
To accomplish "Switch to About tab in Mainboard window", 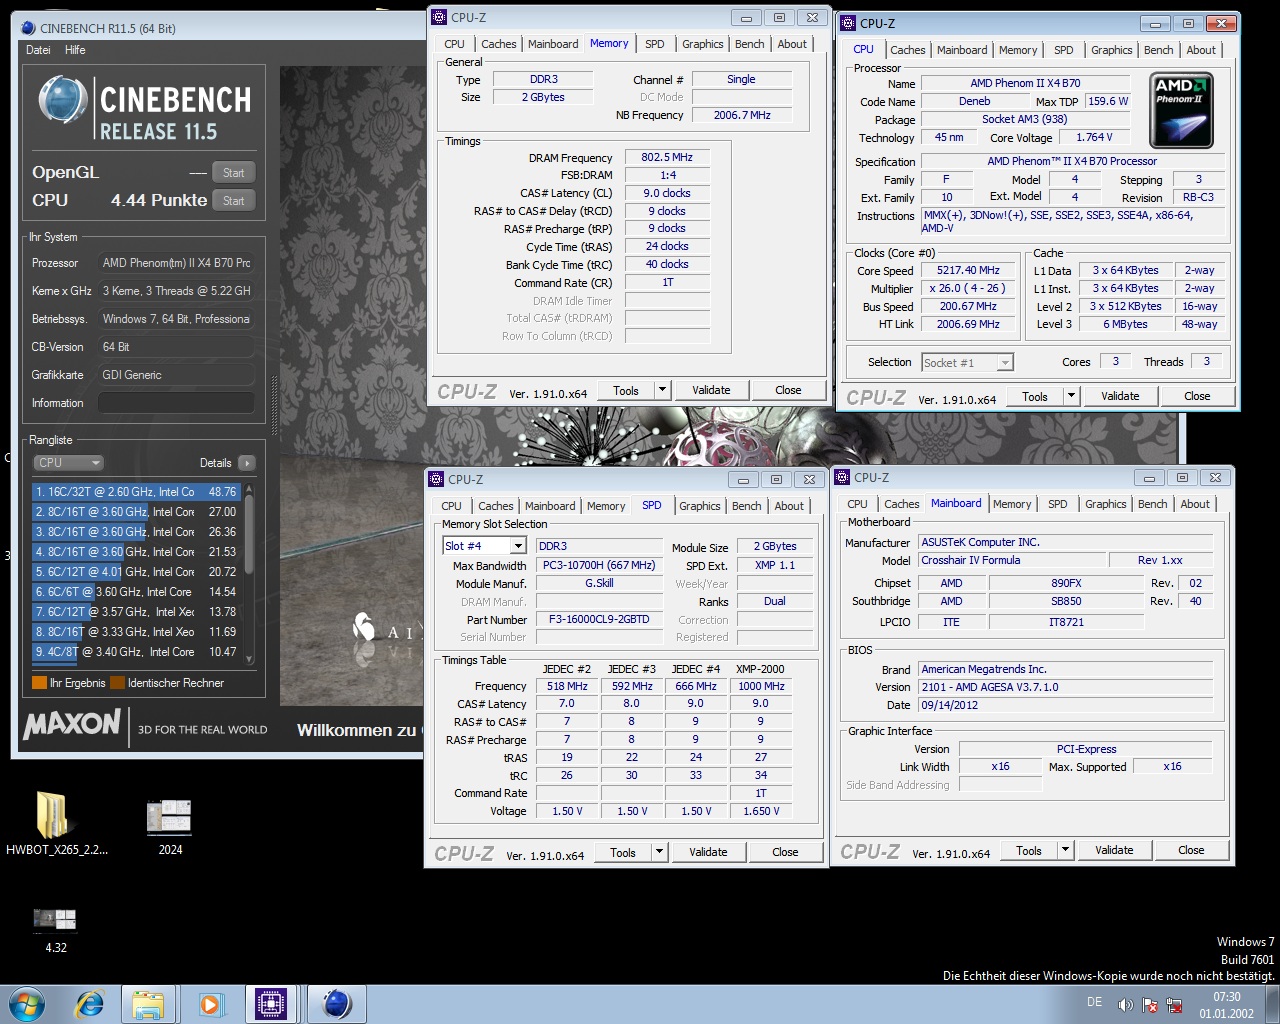I will (x=1194, y=504).
